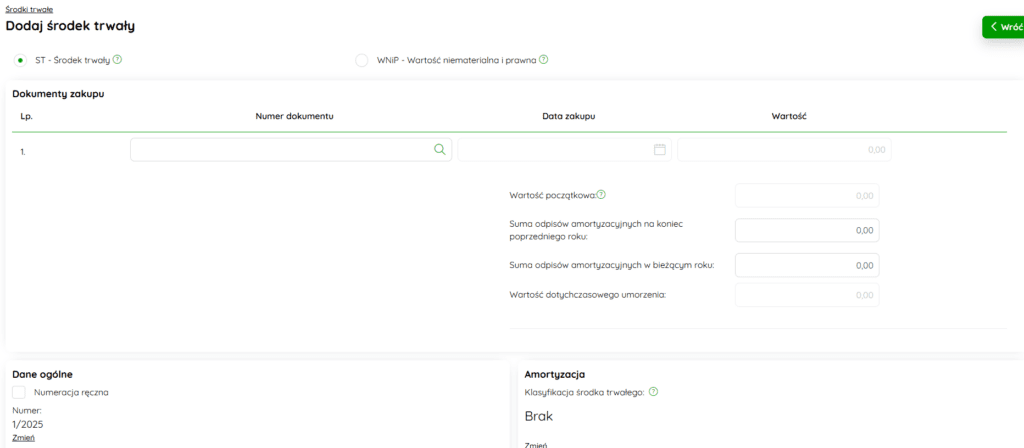The height and width of the screenshot is (448, 1024).
Task: Enable the Numeracja ręczna checkbox
Action: (x=19, y=392)
